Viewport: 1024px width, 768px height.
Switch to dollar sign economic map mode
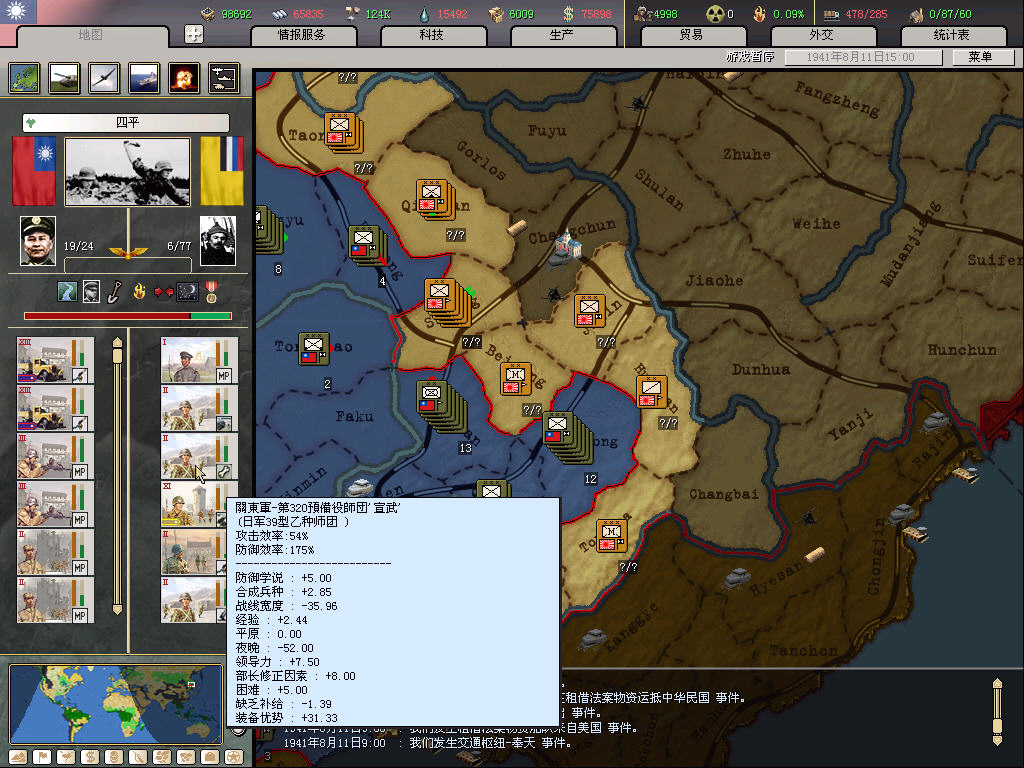click(x=90, y=757)
